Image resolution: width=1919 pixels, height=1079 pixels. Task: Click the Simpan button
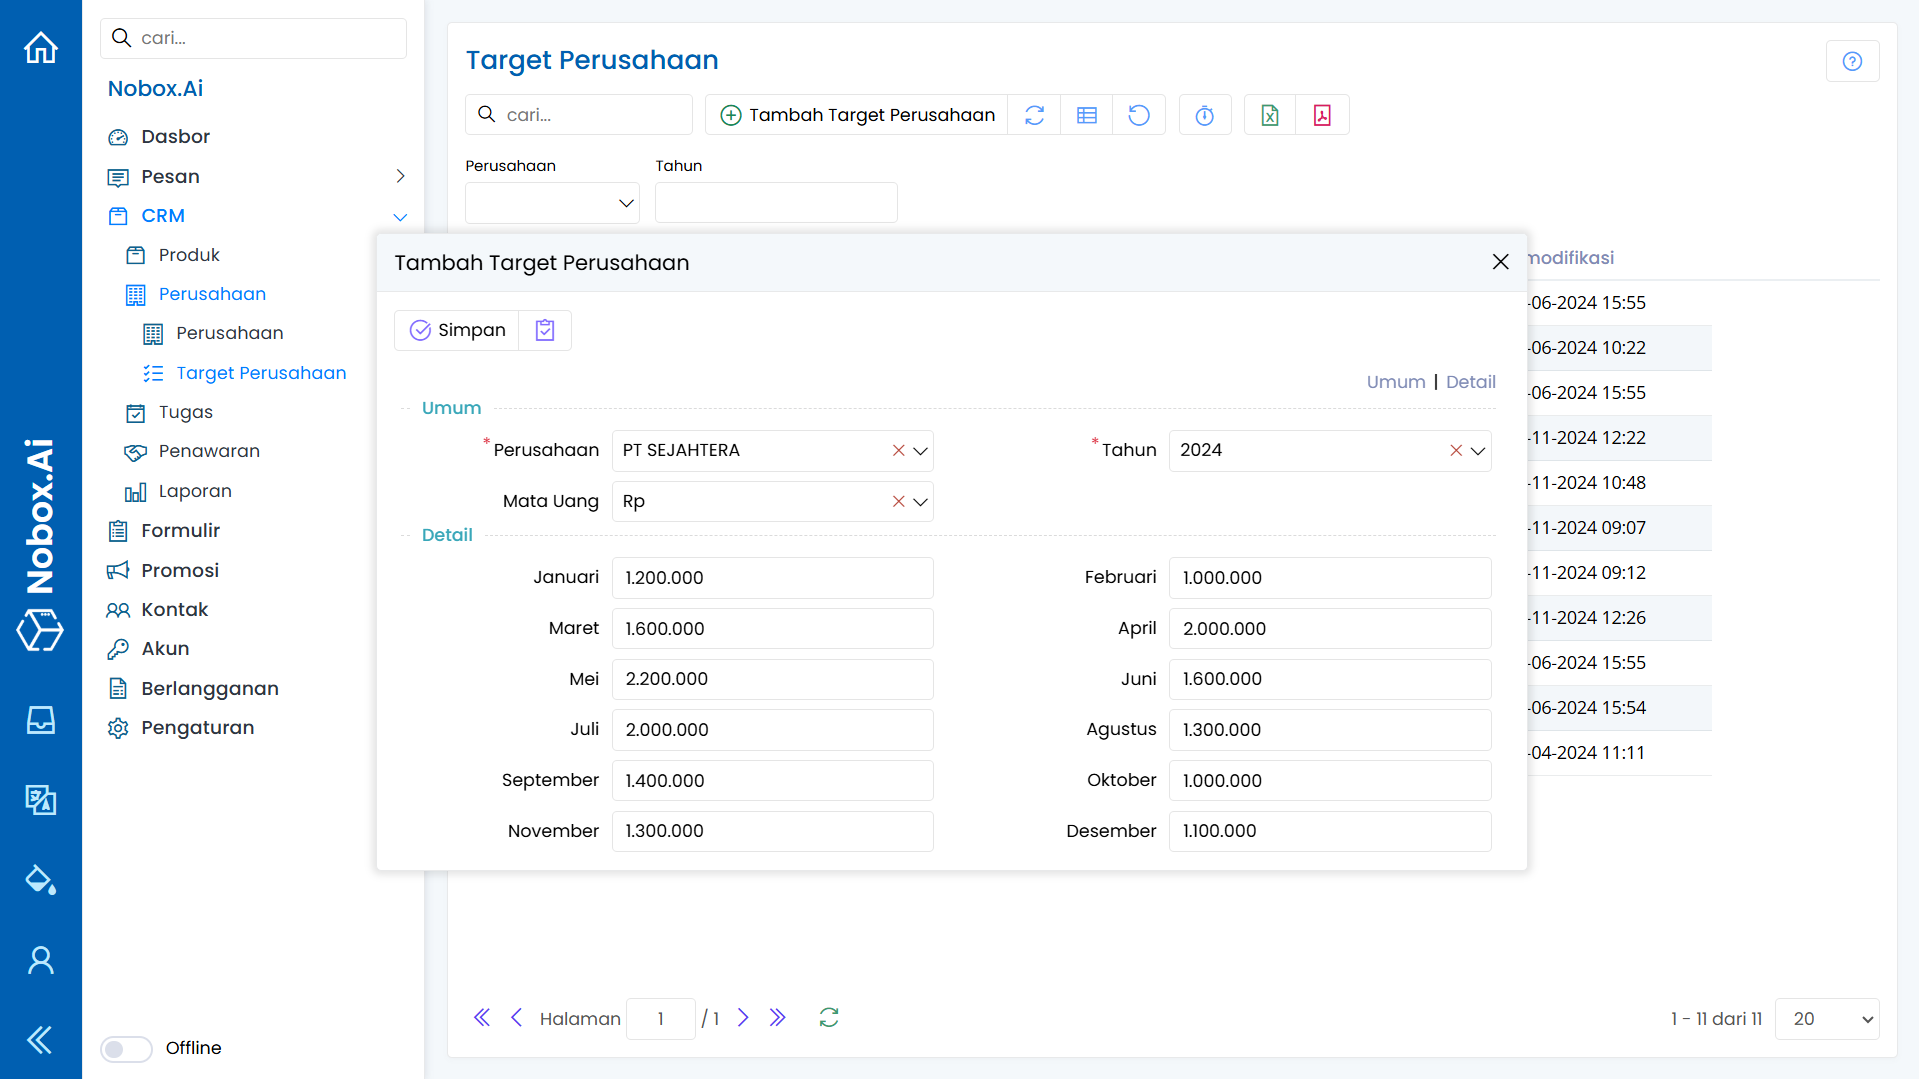coord(457,330)
